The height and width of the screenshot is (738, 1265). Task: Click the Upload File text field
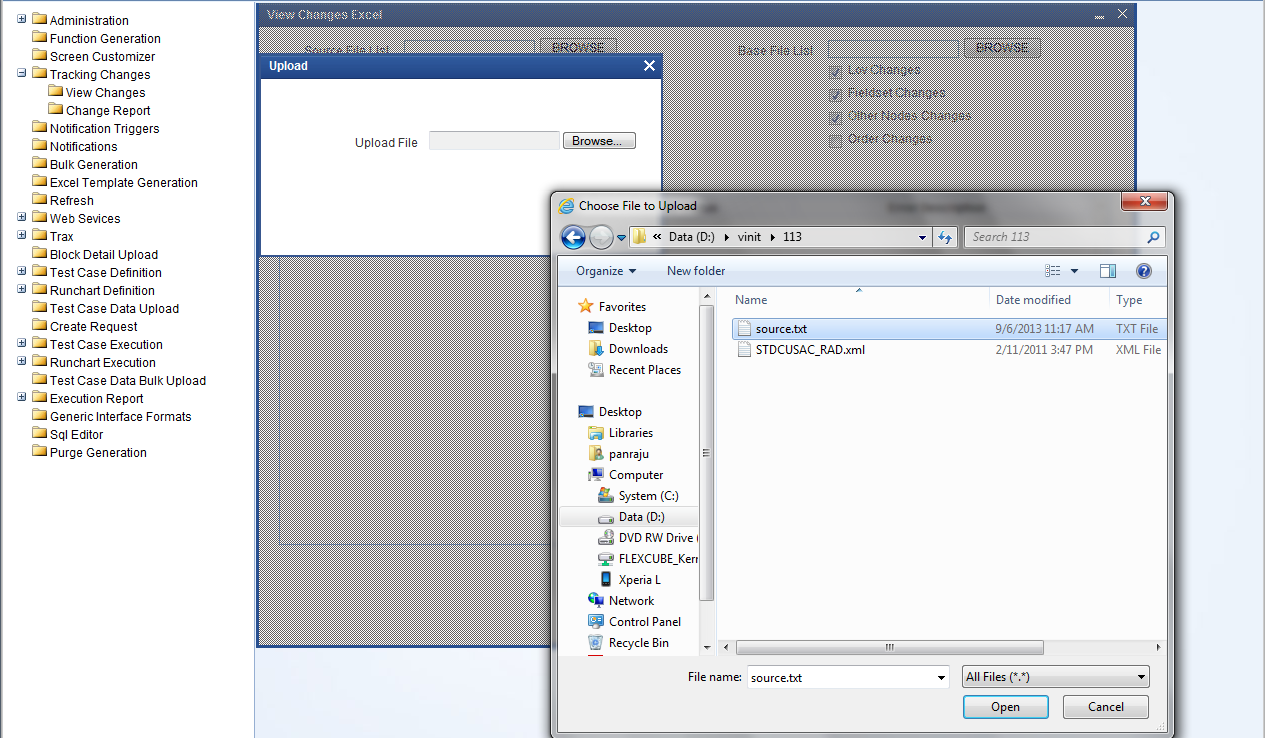coord(494,141)
